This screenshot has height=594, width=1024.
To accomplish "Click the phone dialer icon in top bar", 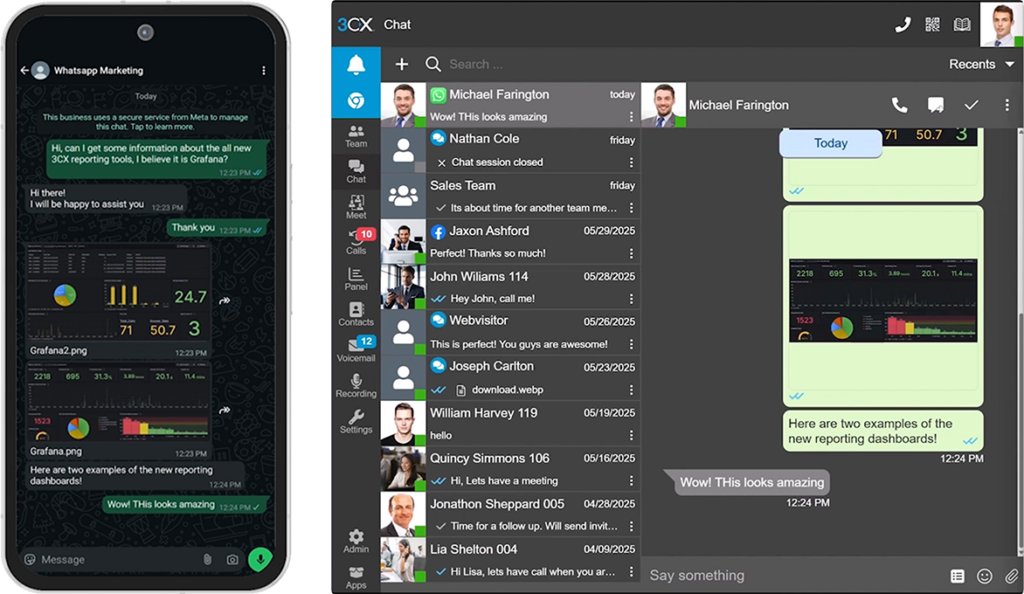I will tap(903, 25).
